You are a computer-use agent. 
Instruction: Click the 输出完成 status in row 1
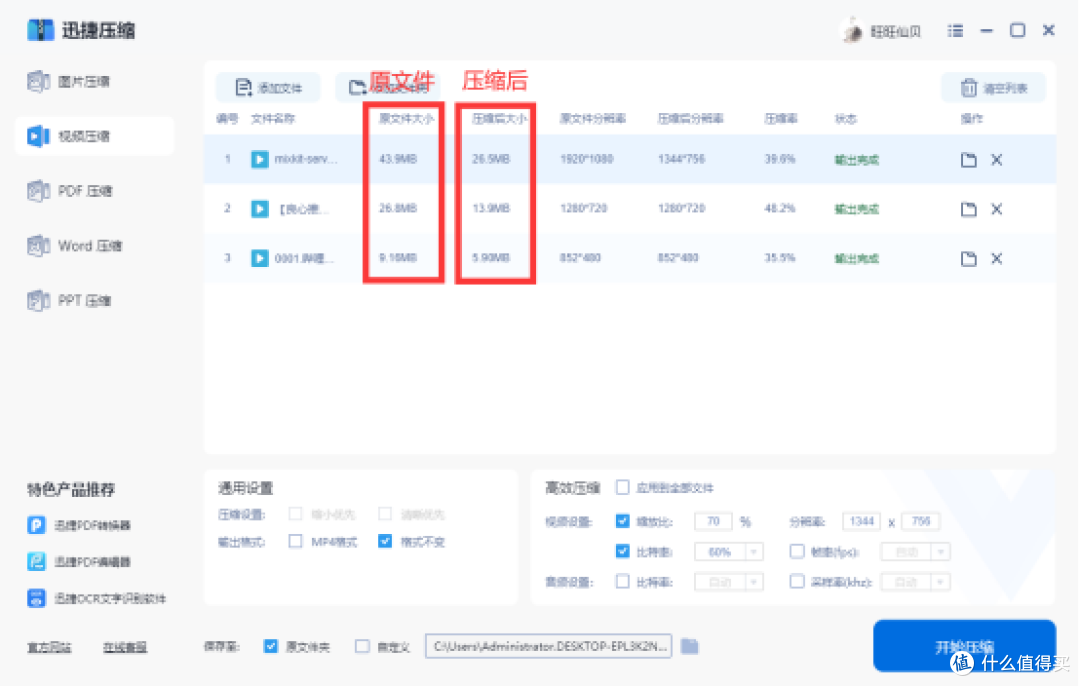point(856,160)
